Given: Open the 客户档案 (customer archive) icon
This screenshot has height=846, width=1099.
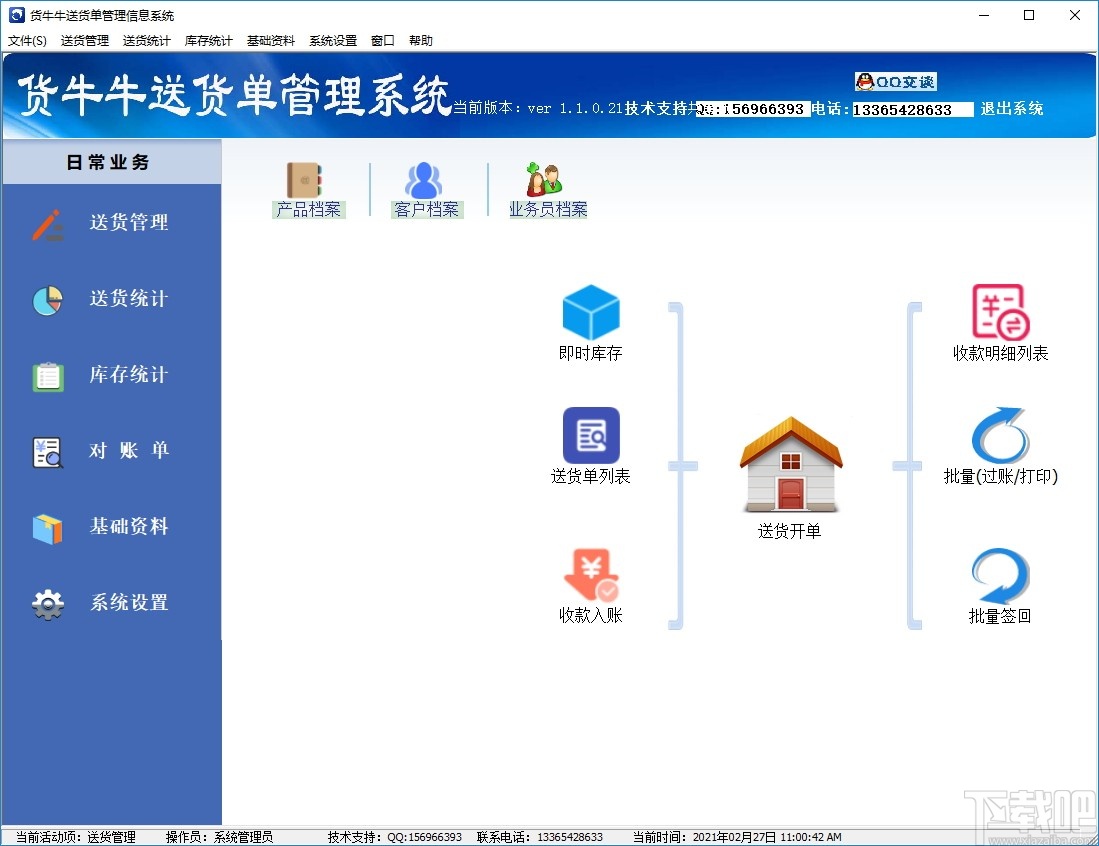Looking at the screenshot, I should (426, 188).
